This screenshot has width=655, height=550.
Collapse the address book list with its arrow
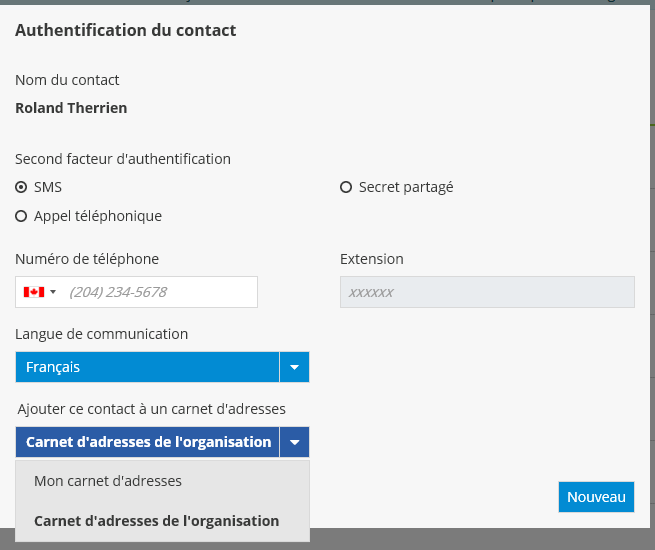pyautogui.click(x=294, y=442)
